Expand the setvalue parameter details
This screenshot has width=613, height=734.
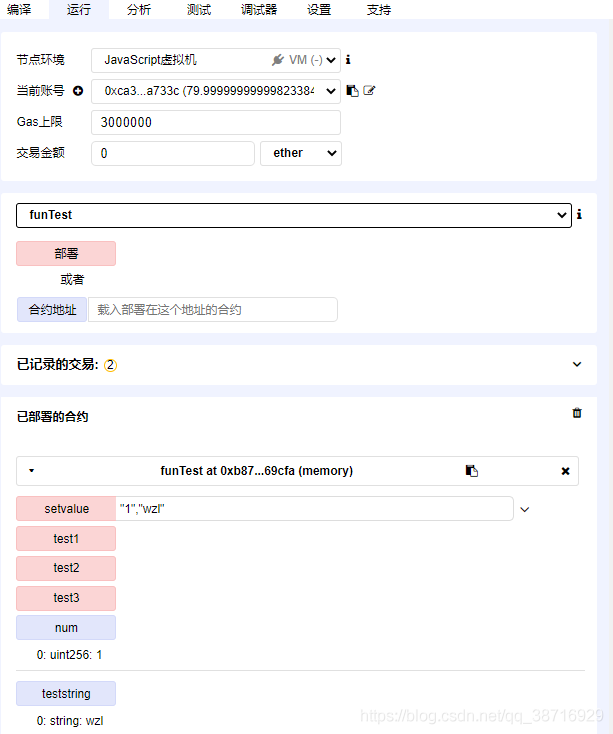525,509
